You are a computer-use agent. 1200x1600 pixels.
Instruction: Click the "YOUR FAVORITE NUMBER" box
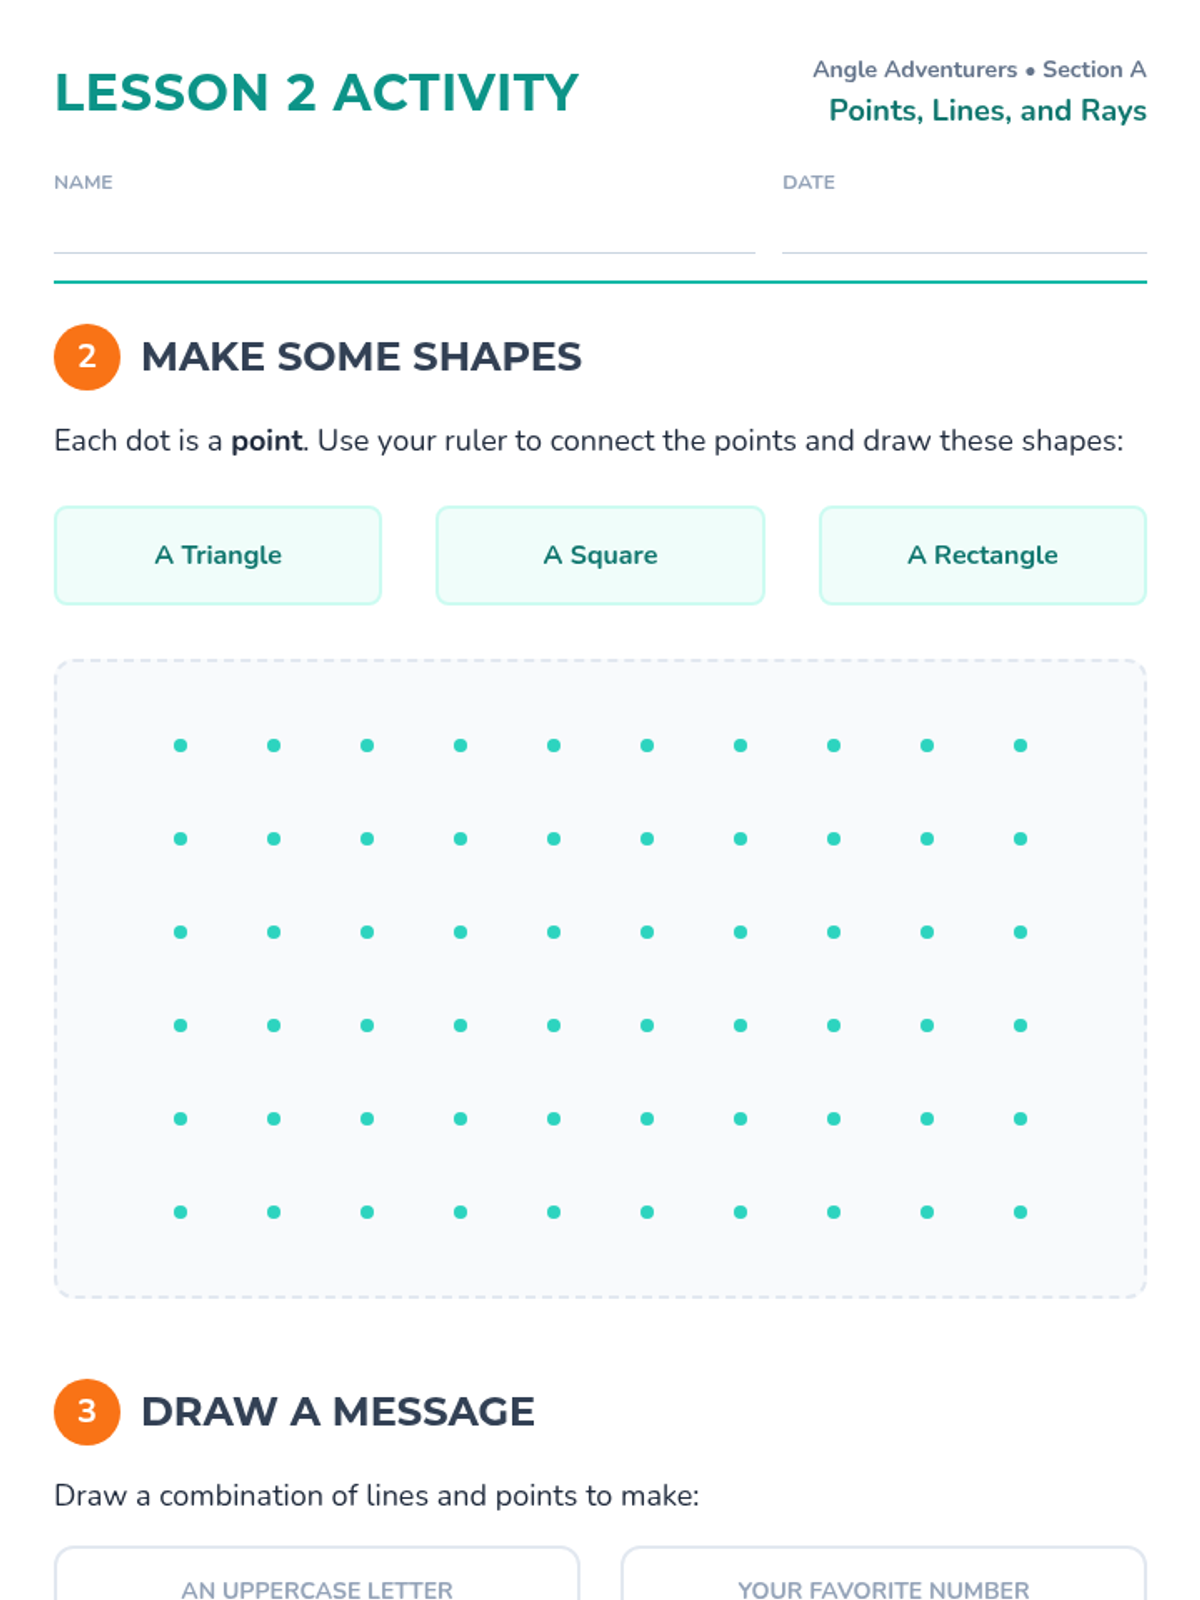click(883, 1580)
